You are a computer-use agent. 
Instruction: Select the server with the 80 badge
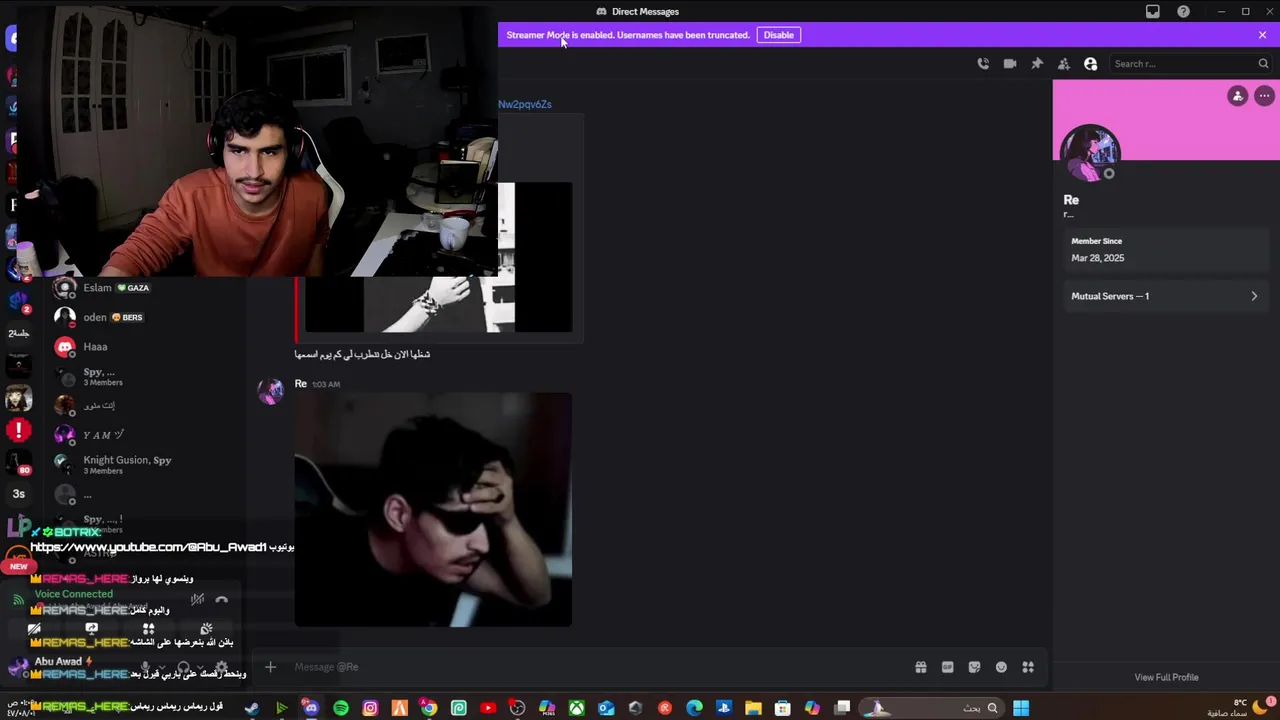click(x=18, y=463)
